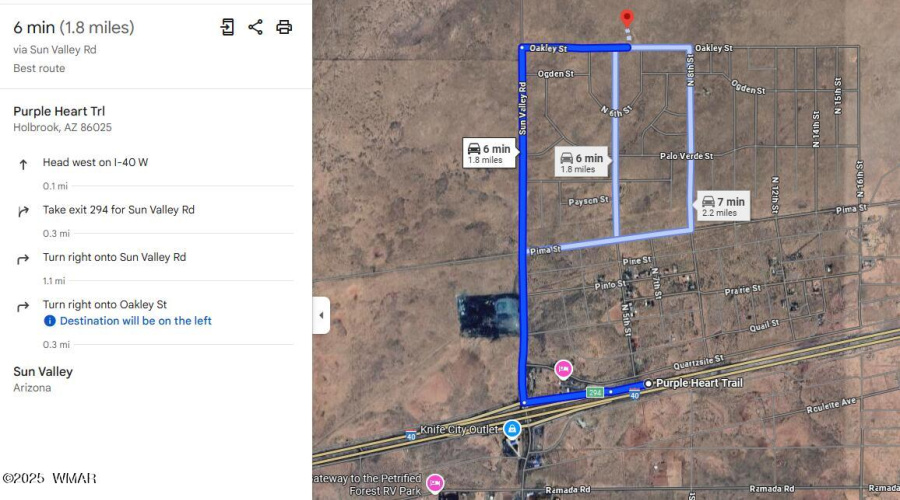Click 'Destination will be on the left' info
900x500 pixels.
tap(135, 321)
